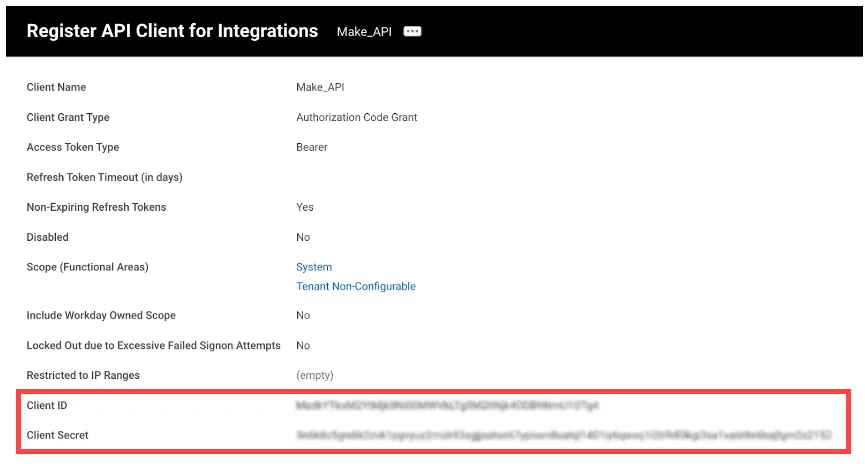
Task: Click the Client Name label
Action: pos(56,87)
